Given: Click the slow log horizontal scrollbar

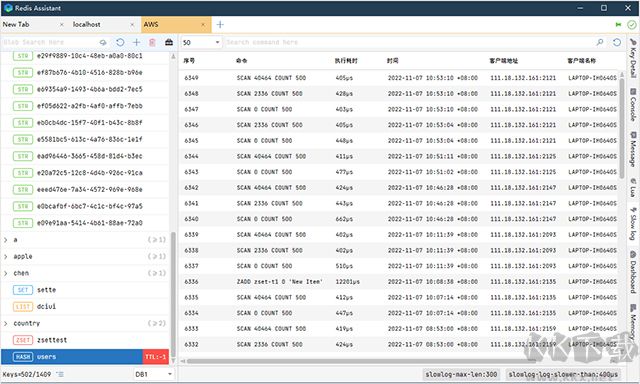Looking at the screenshot, I should (361, 361).
